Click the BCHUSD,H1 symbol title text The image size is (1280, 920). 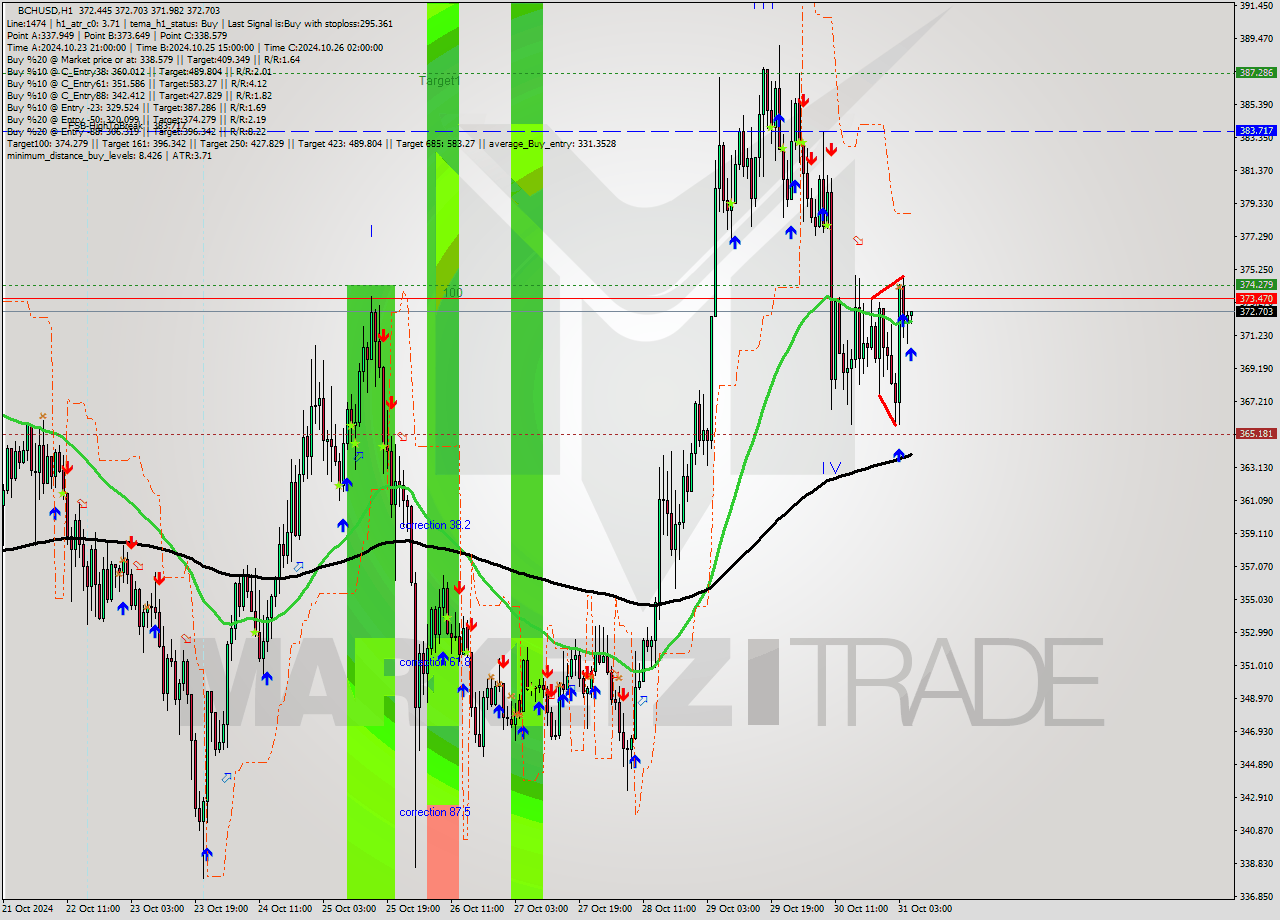[x=44, y=10]
